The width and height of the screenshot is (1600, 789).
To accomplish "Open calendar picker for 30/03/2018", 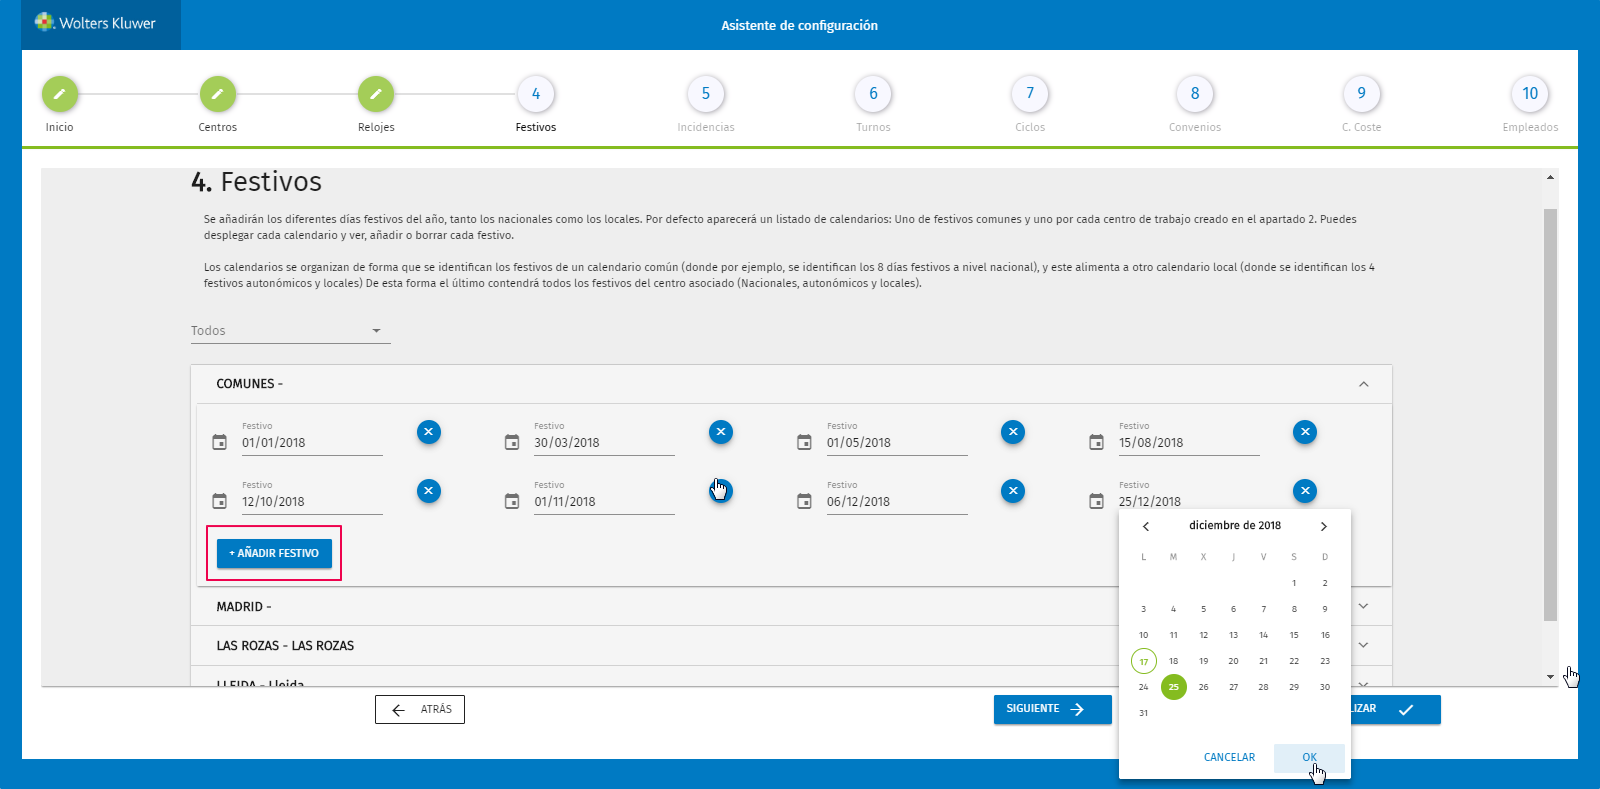I will pos(512,442).
